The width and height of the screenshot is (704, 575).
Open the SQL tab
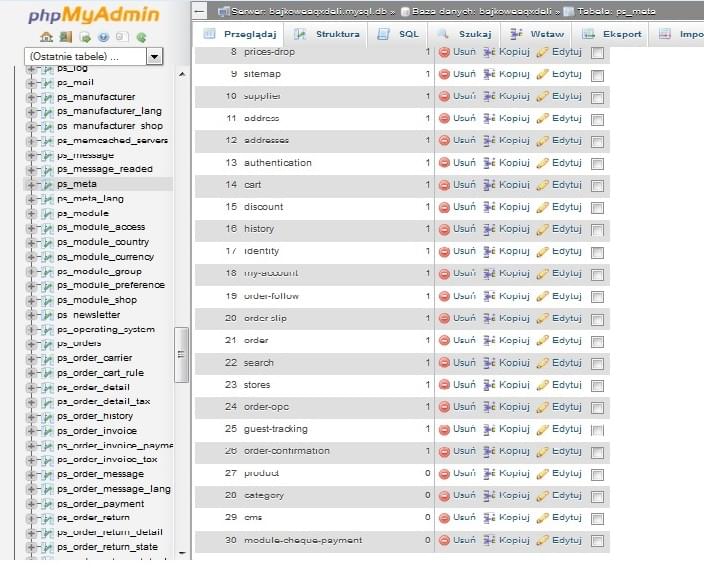tap(399, 34)
